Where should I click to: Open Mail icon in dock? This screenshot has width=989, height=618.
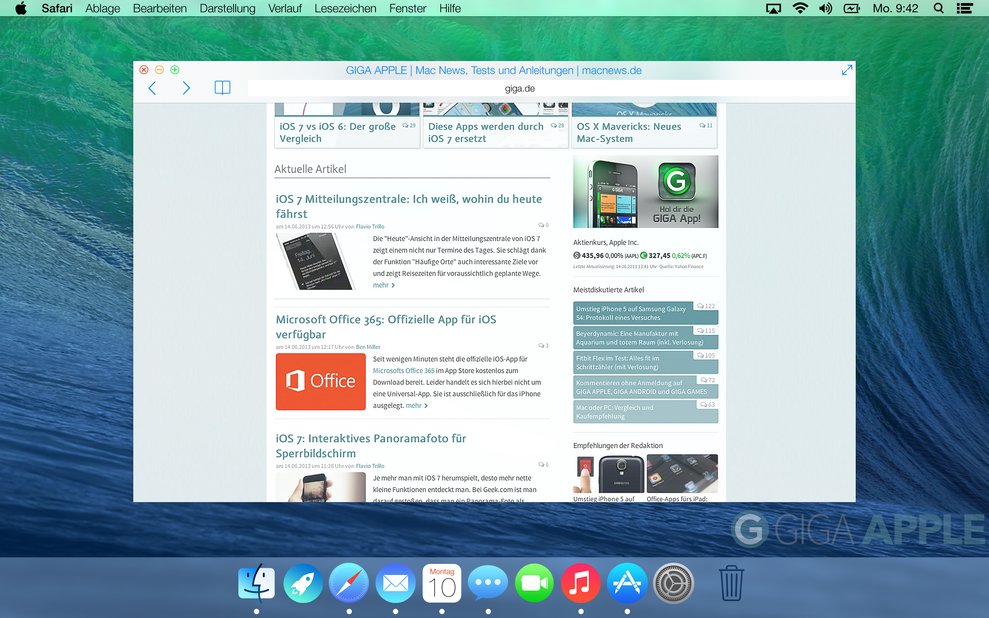[x=395, y=583]
